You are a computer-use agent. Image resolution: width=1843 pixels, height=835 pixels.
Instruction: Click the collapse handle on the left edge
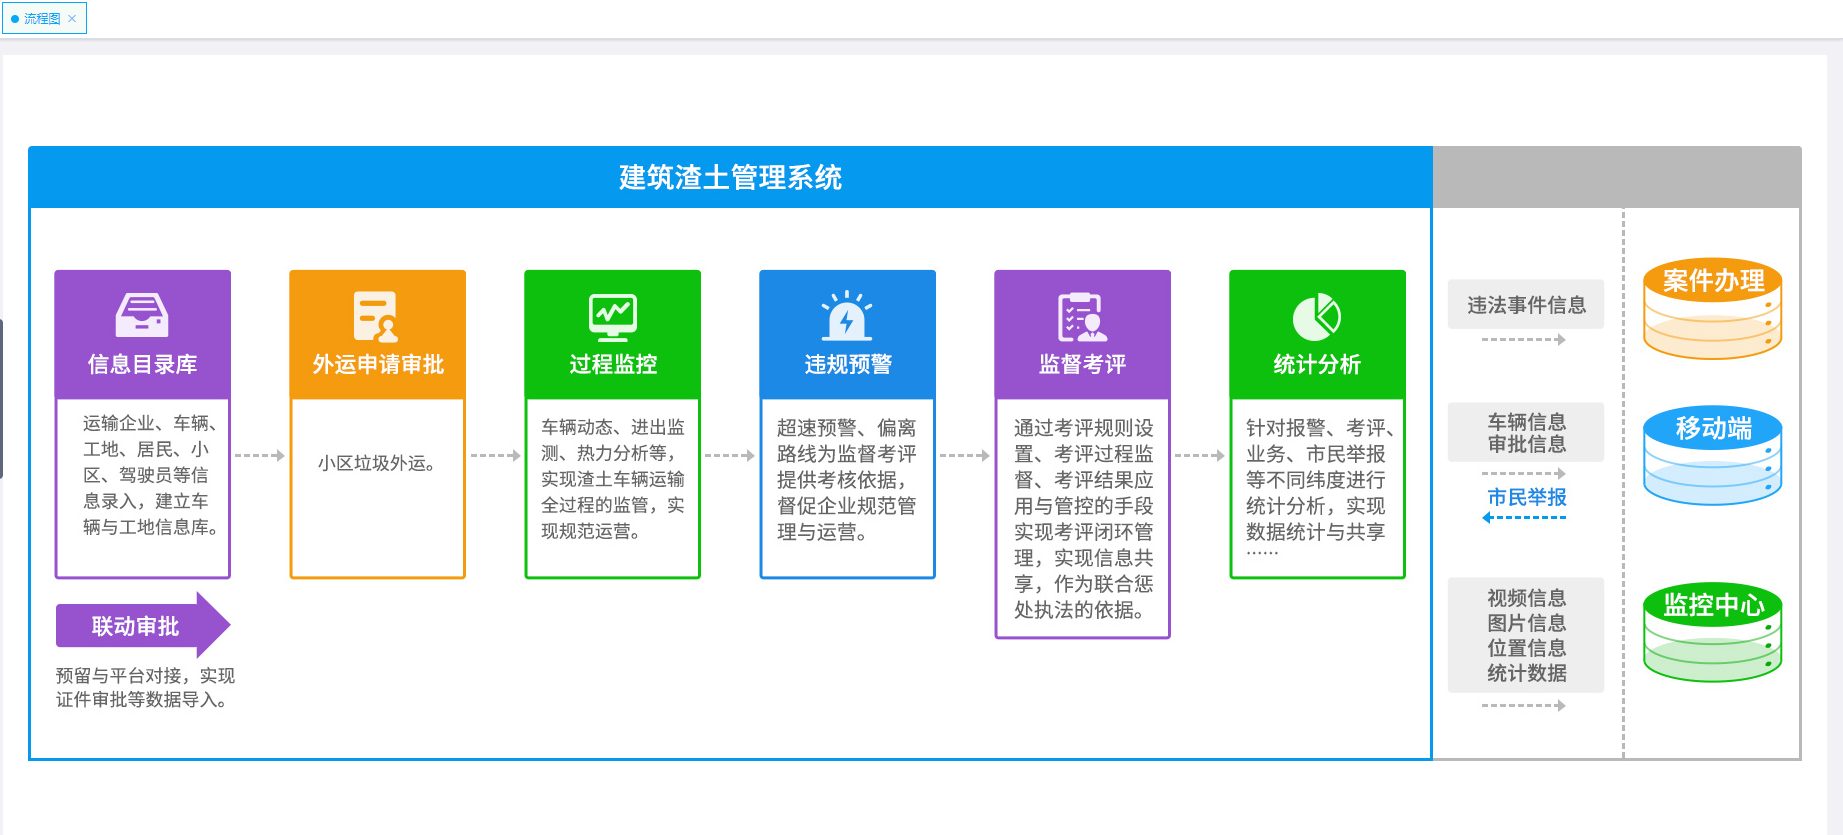coord(2,398)
